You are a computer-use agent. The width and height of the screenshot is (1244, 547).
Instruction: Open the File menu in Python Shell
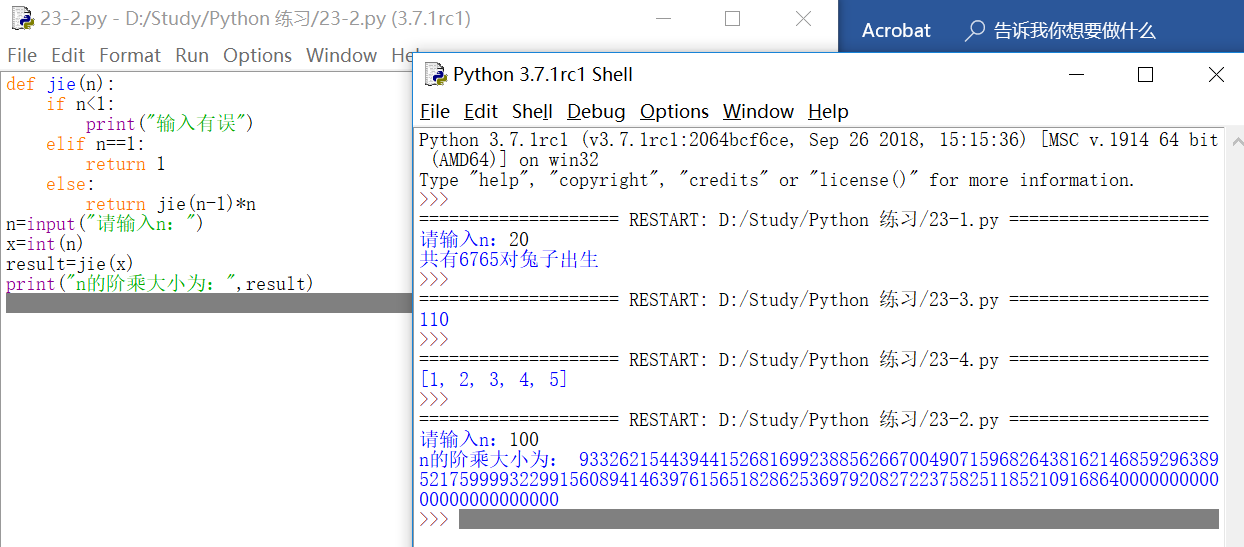pyautogui.click(x=435, y=111)
